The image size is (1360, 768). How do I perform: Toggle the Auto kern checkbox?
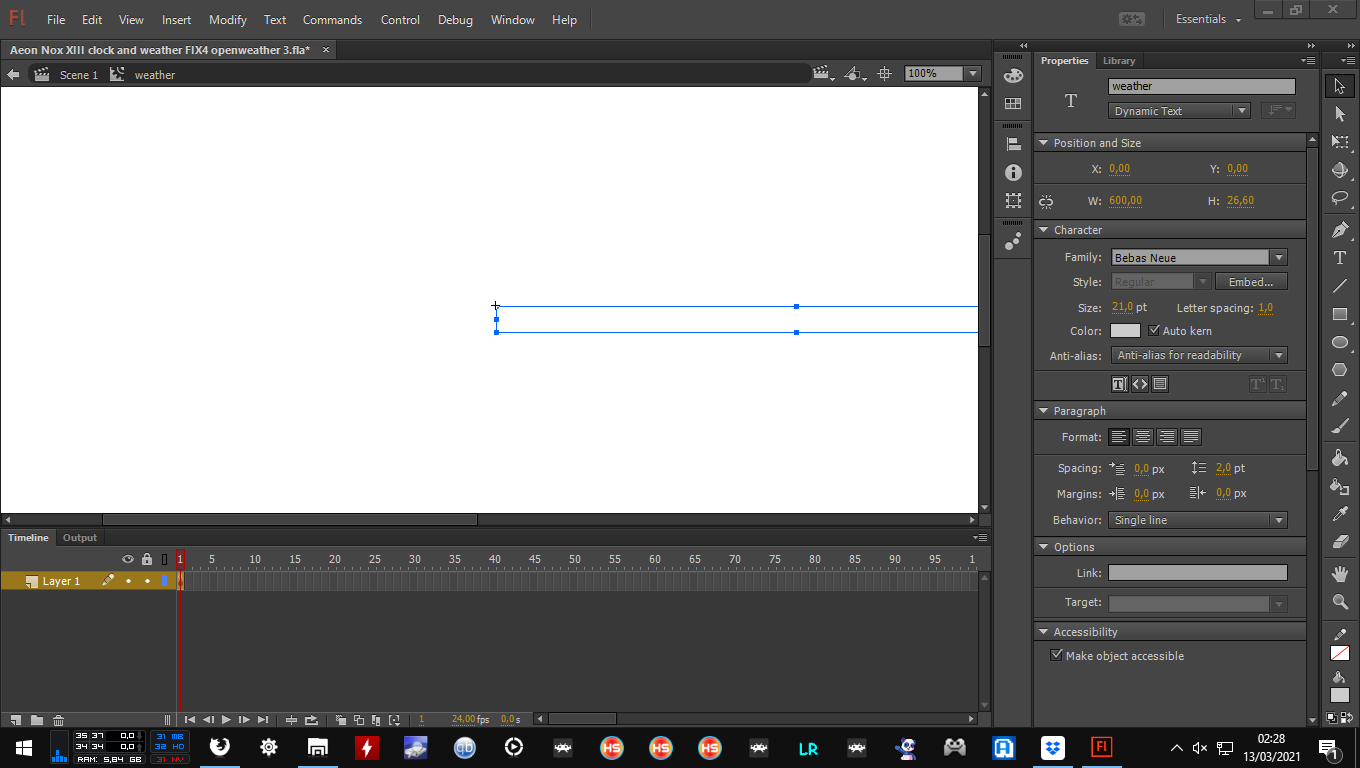click(x=1154, y=331)
